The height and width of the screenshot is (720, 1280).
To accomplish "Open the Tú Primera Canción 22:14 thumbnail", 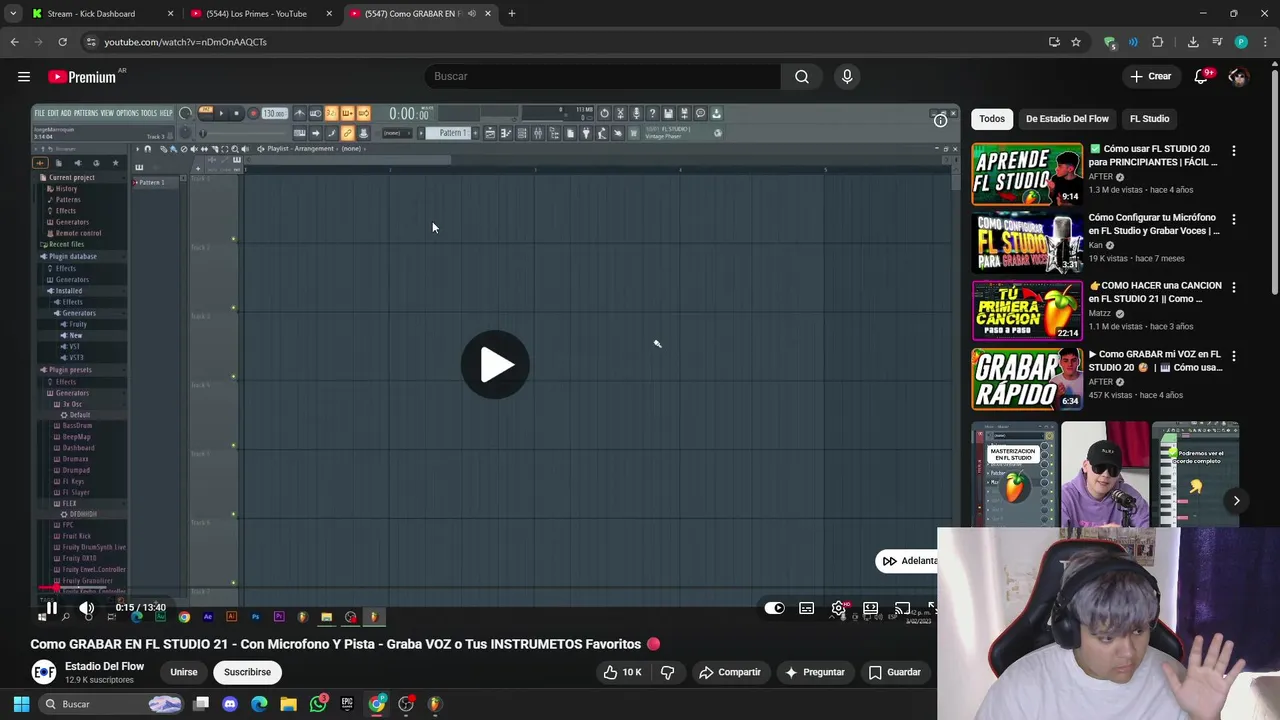I will pyautogui.click(x=1027, y=311).
